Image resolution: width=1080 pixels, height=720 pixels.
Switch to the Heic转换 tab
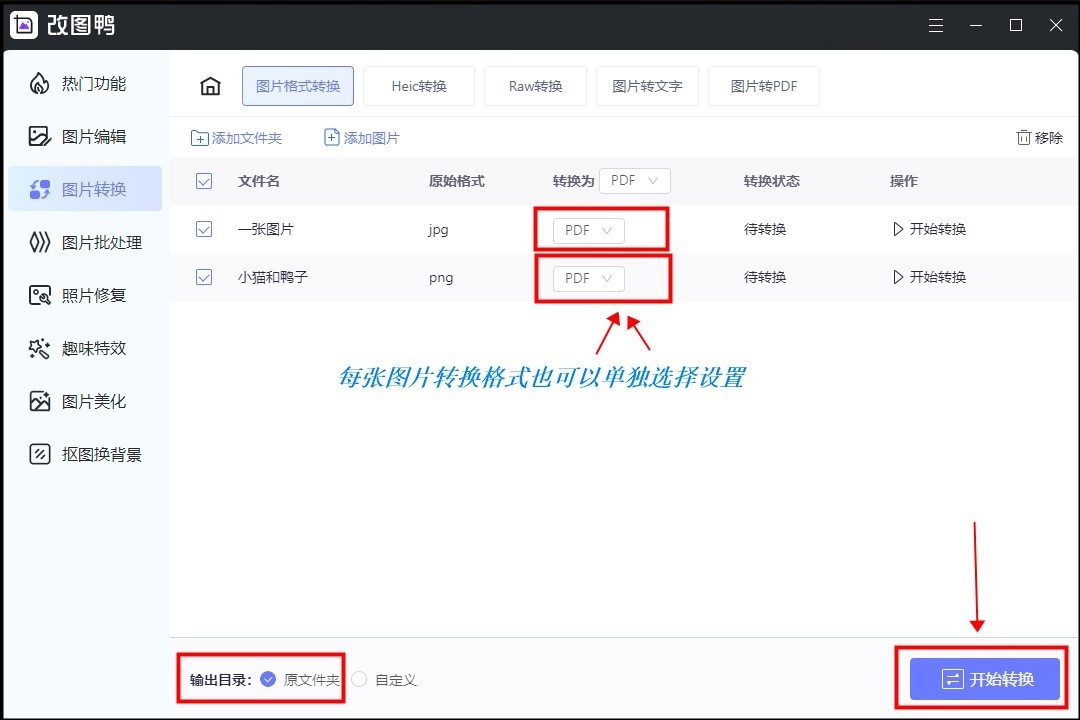[x=419, y=86]
